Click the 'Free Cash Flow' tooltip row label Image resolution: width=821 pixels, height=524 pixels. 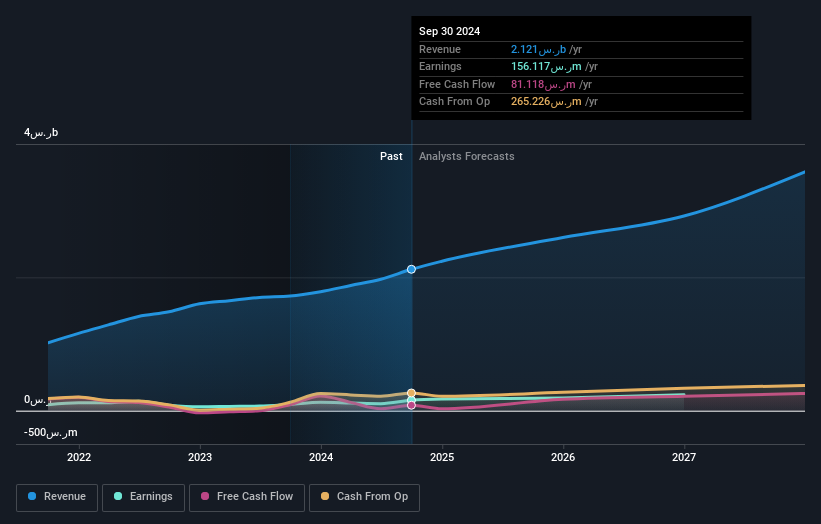coord(457,84)
